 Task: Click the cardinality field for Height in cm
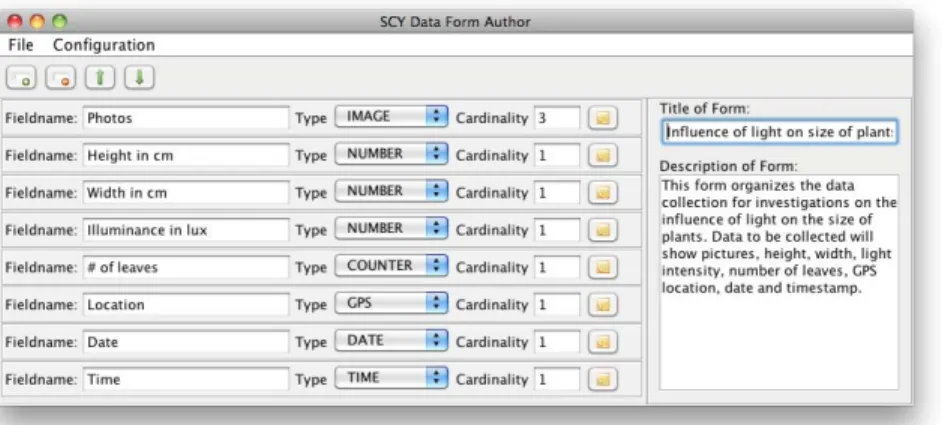click(557, 155)
